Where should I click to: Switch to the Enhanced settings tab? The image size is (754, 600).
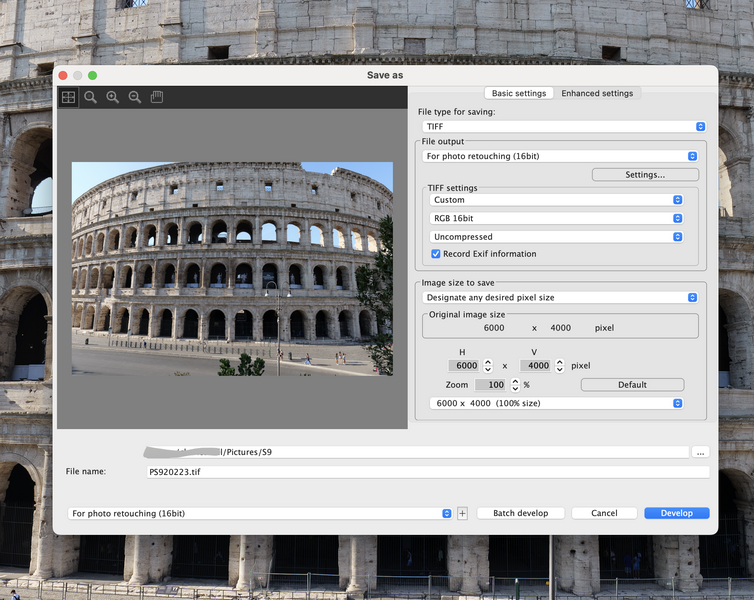point(597,93)
